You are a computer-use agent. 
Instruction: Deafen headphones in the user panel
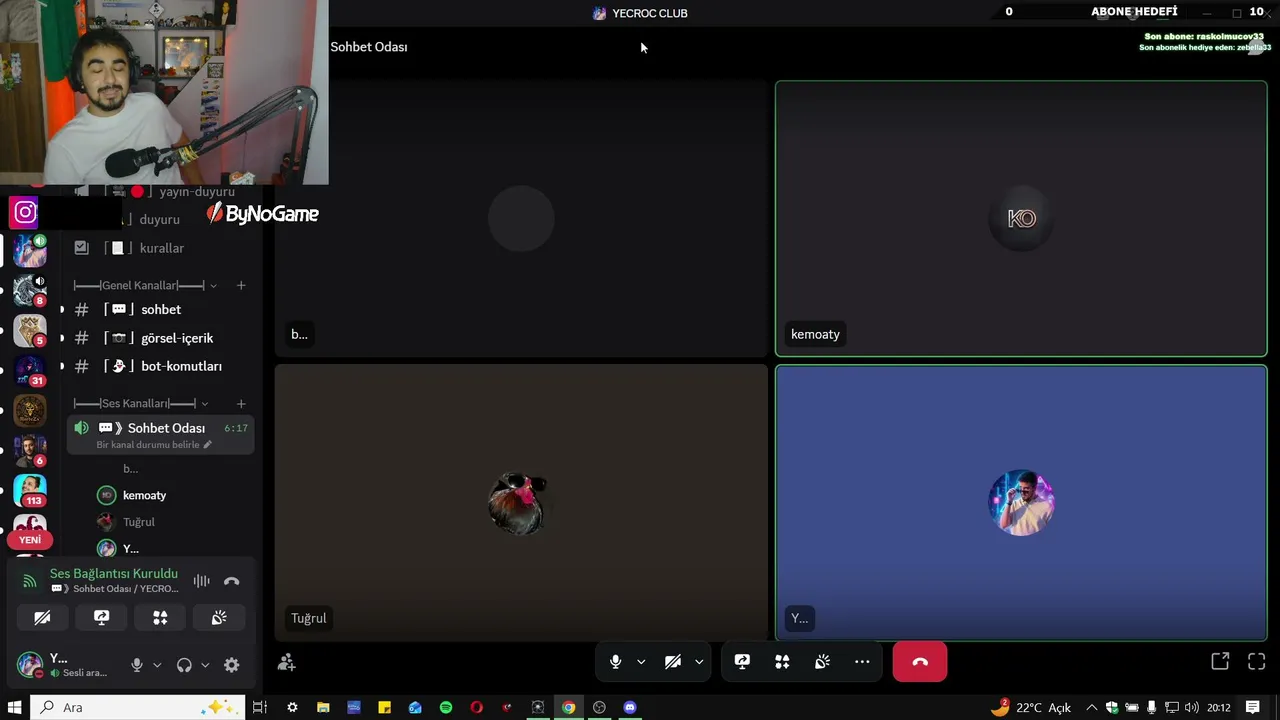click(184, 665)
